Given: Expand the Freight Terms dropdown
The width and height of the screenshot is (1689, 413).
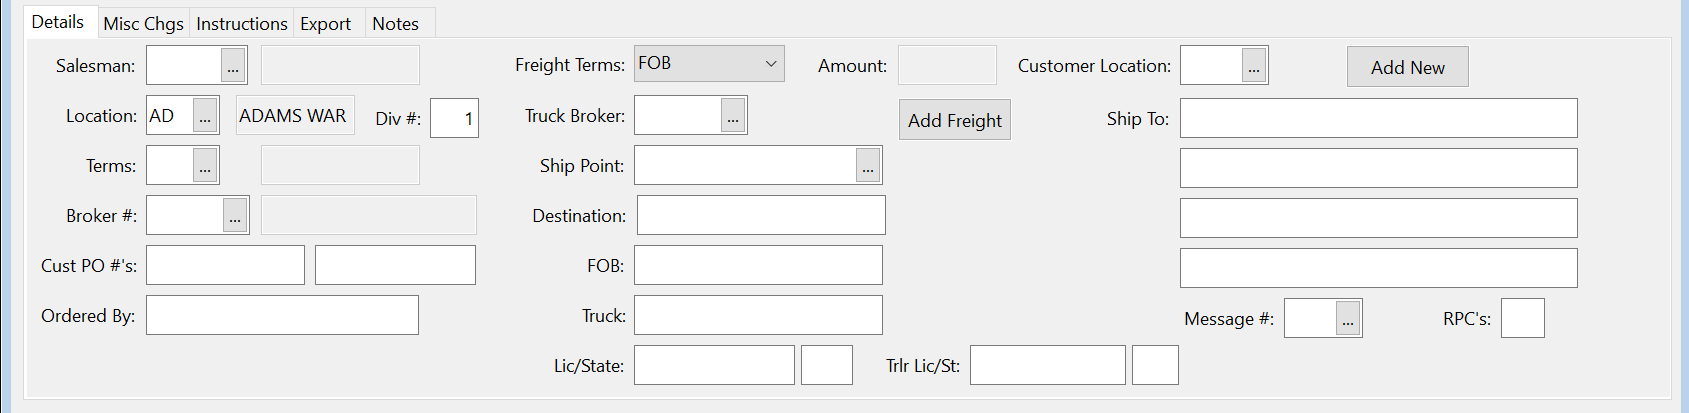Looking at the screenshot, I should (770, 64).
